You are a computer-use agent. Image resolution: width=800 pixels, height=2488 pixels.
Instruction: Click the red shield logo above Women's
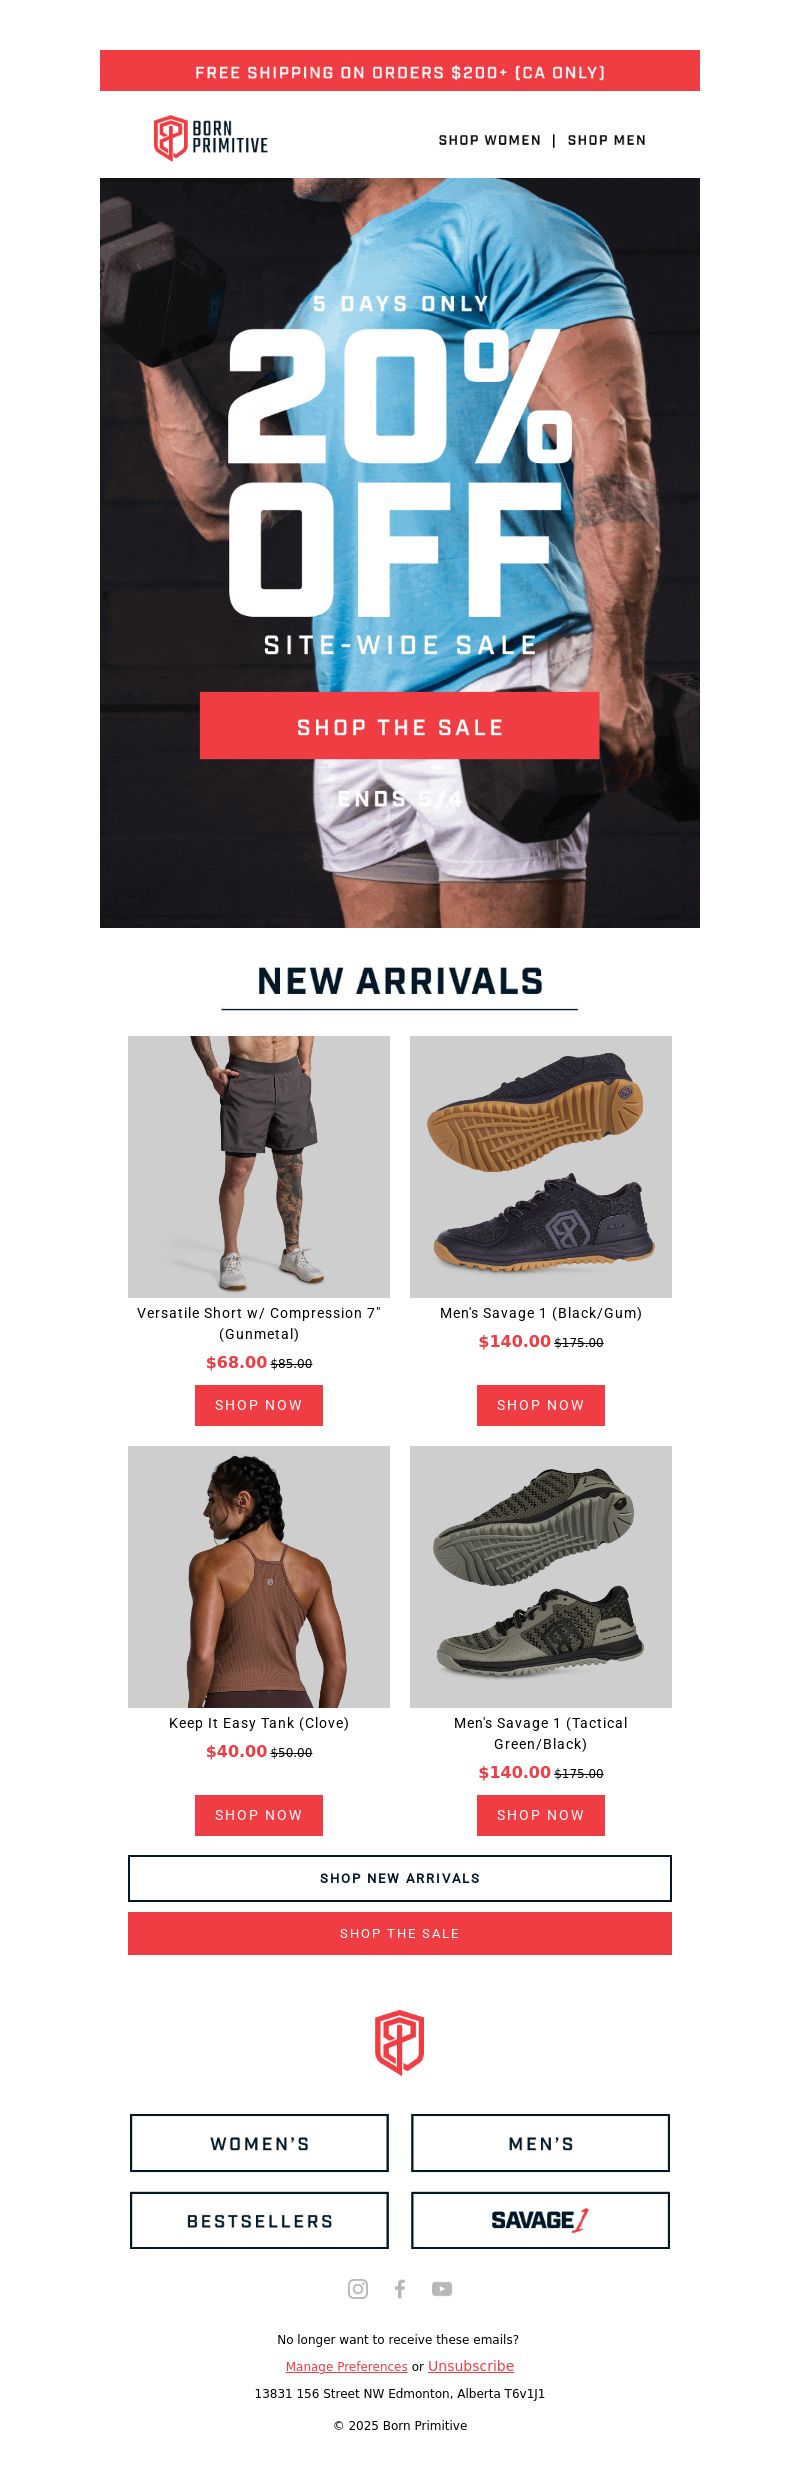pyautogui.click(x=400, y=2043)
